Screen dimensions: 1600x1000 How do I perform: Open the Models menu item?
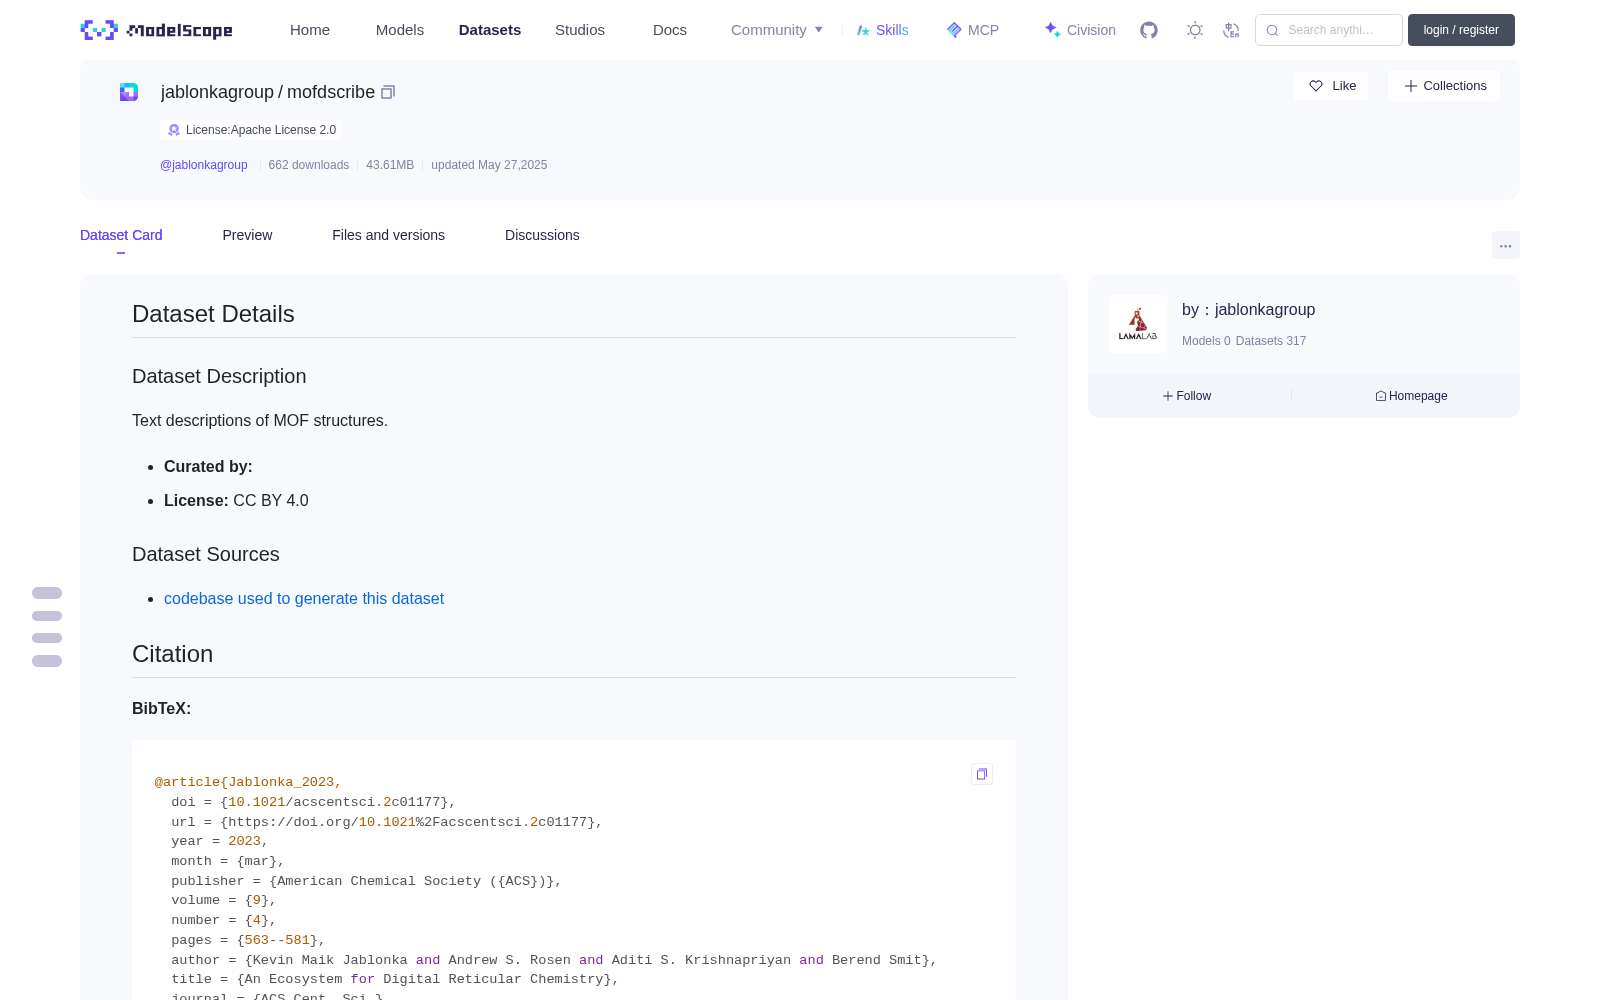[x=400, y=30]
